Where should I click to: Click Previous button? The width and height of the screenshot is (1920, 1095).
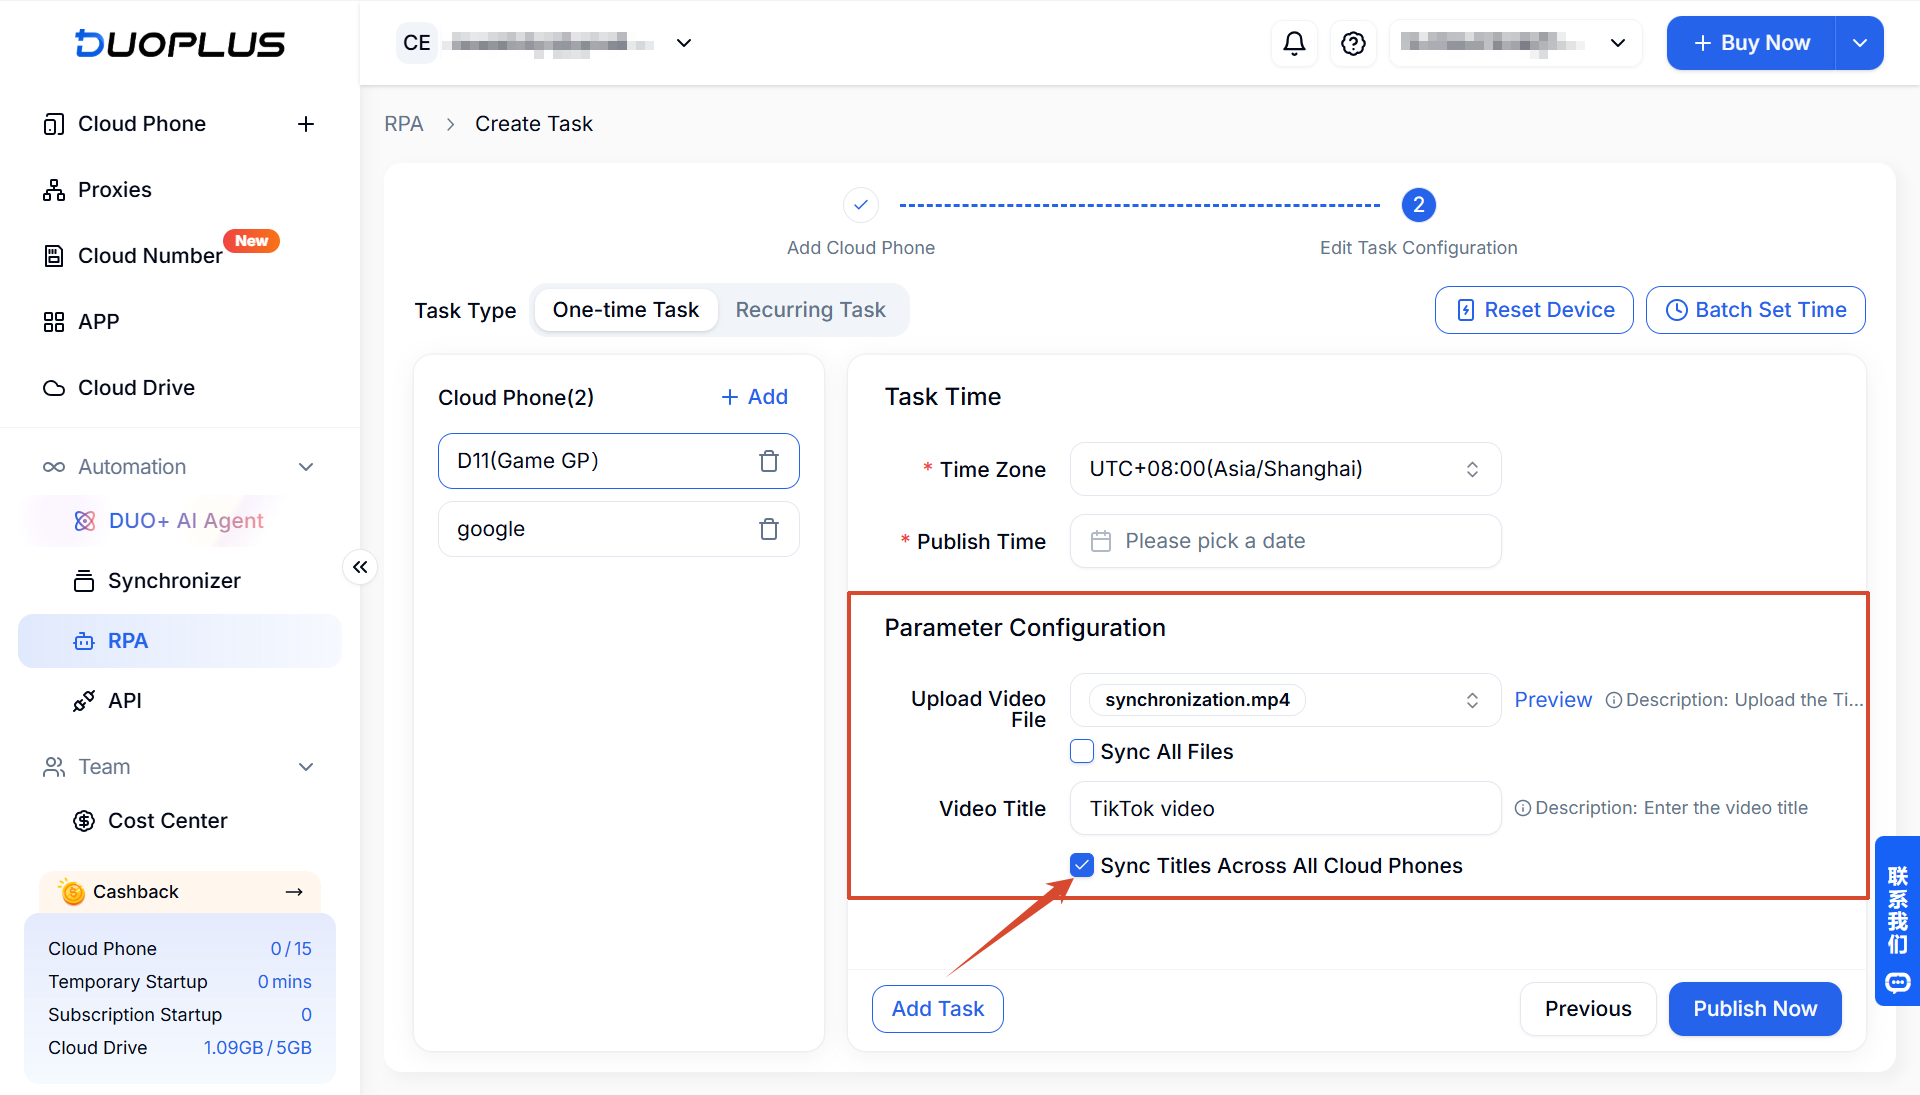(x=1588, y=1009)
